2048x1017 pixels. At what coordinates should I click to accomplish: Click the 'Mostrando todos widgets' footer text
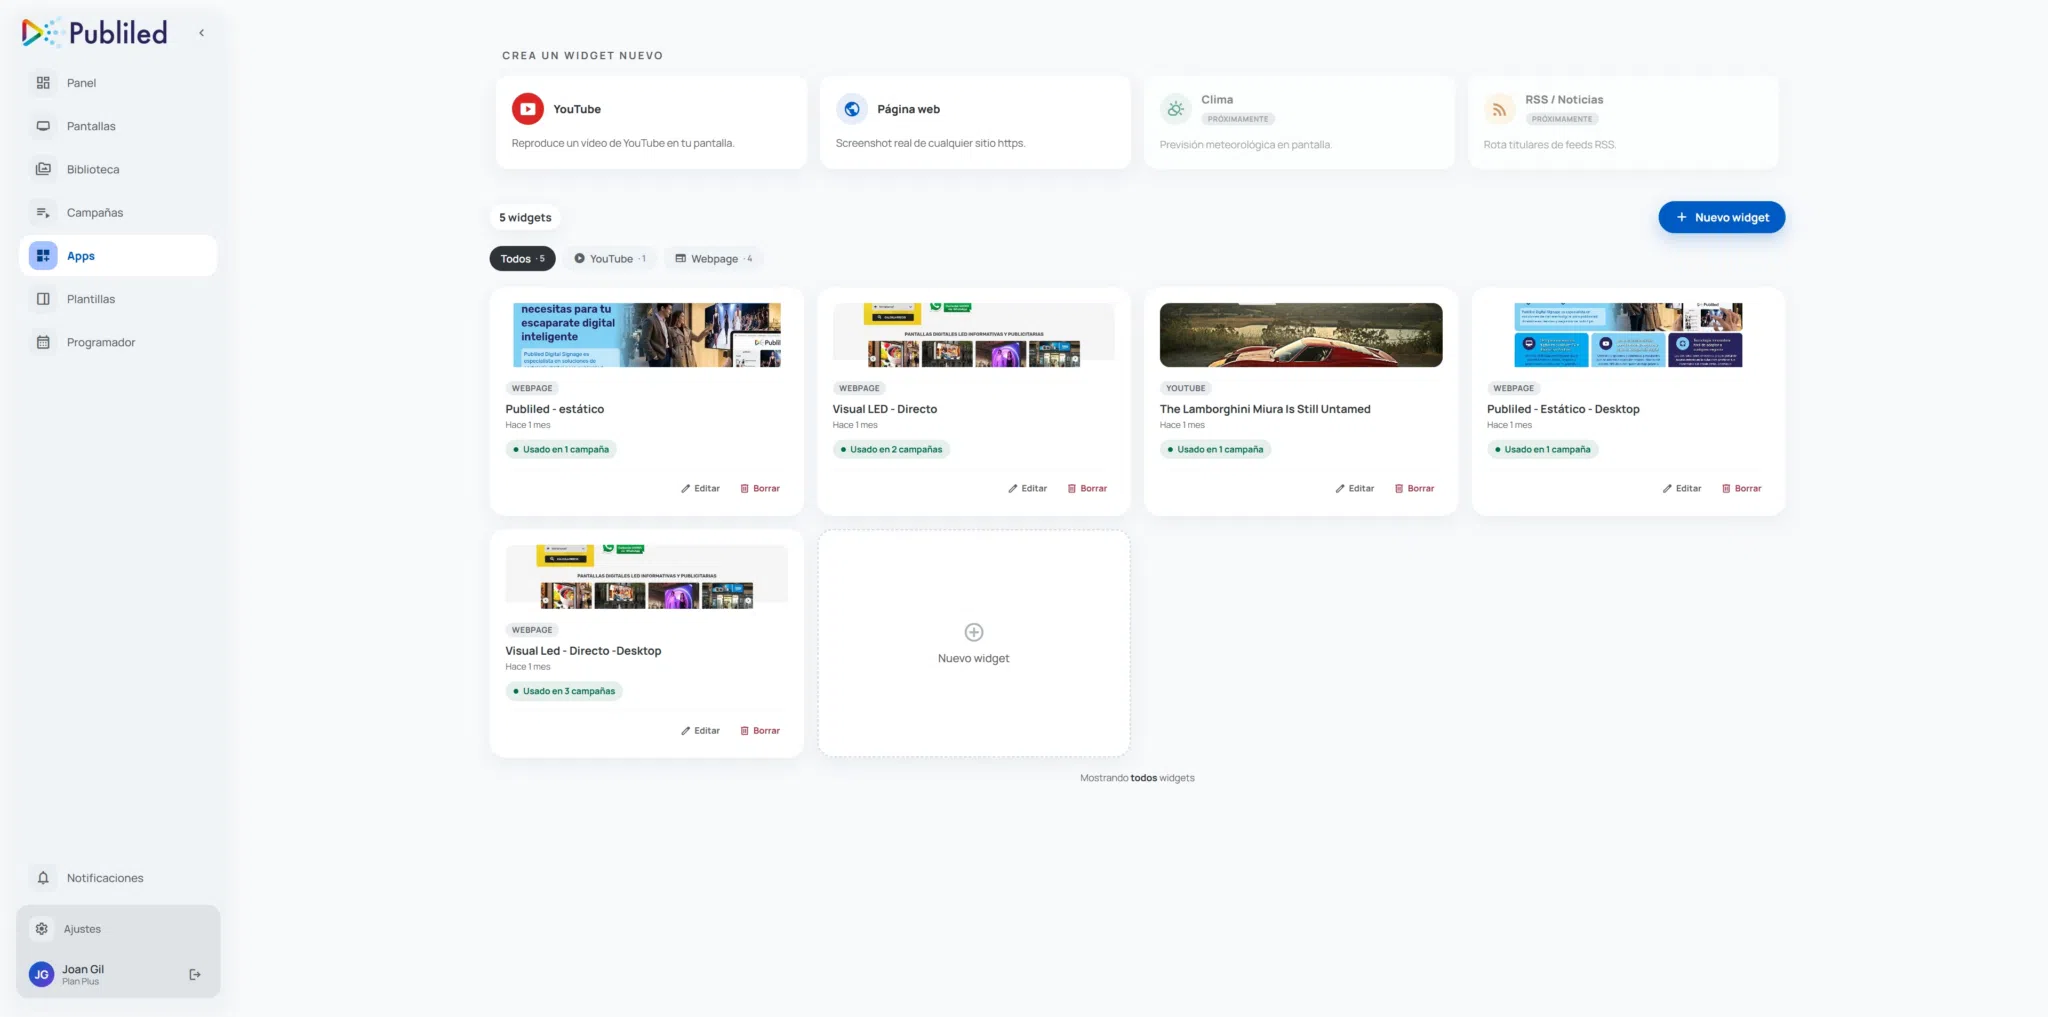pos(1137,778)
